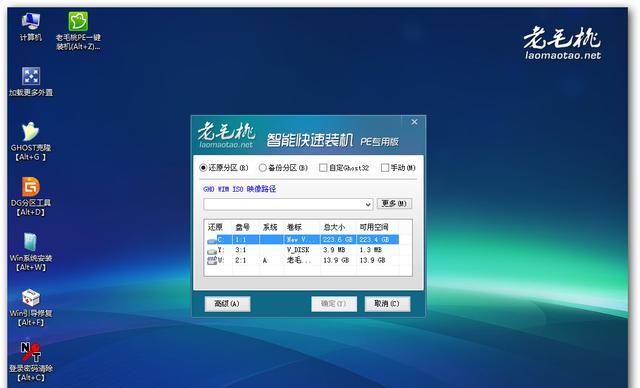Click the W: drive icon in list
Screen dimensions: 640x388
[212, 261]
